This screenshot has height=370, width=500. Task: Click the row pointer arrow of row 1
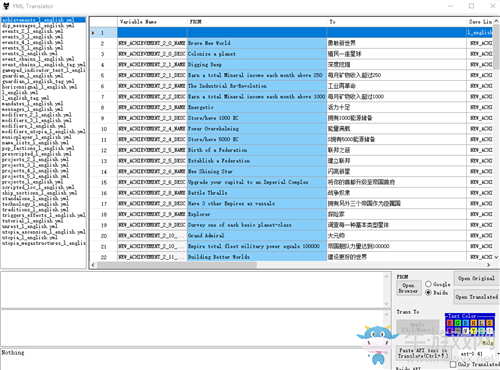(93, 33)
